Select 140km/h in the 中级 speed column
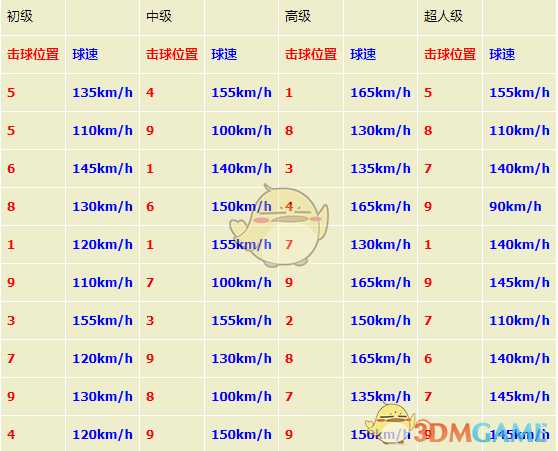The image size is (558, 451). (241, 168)
